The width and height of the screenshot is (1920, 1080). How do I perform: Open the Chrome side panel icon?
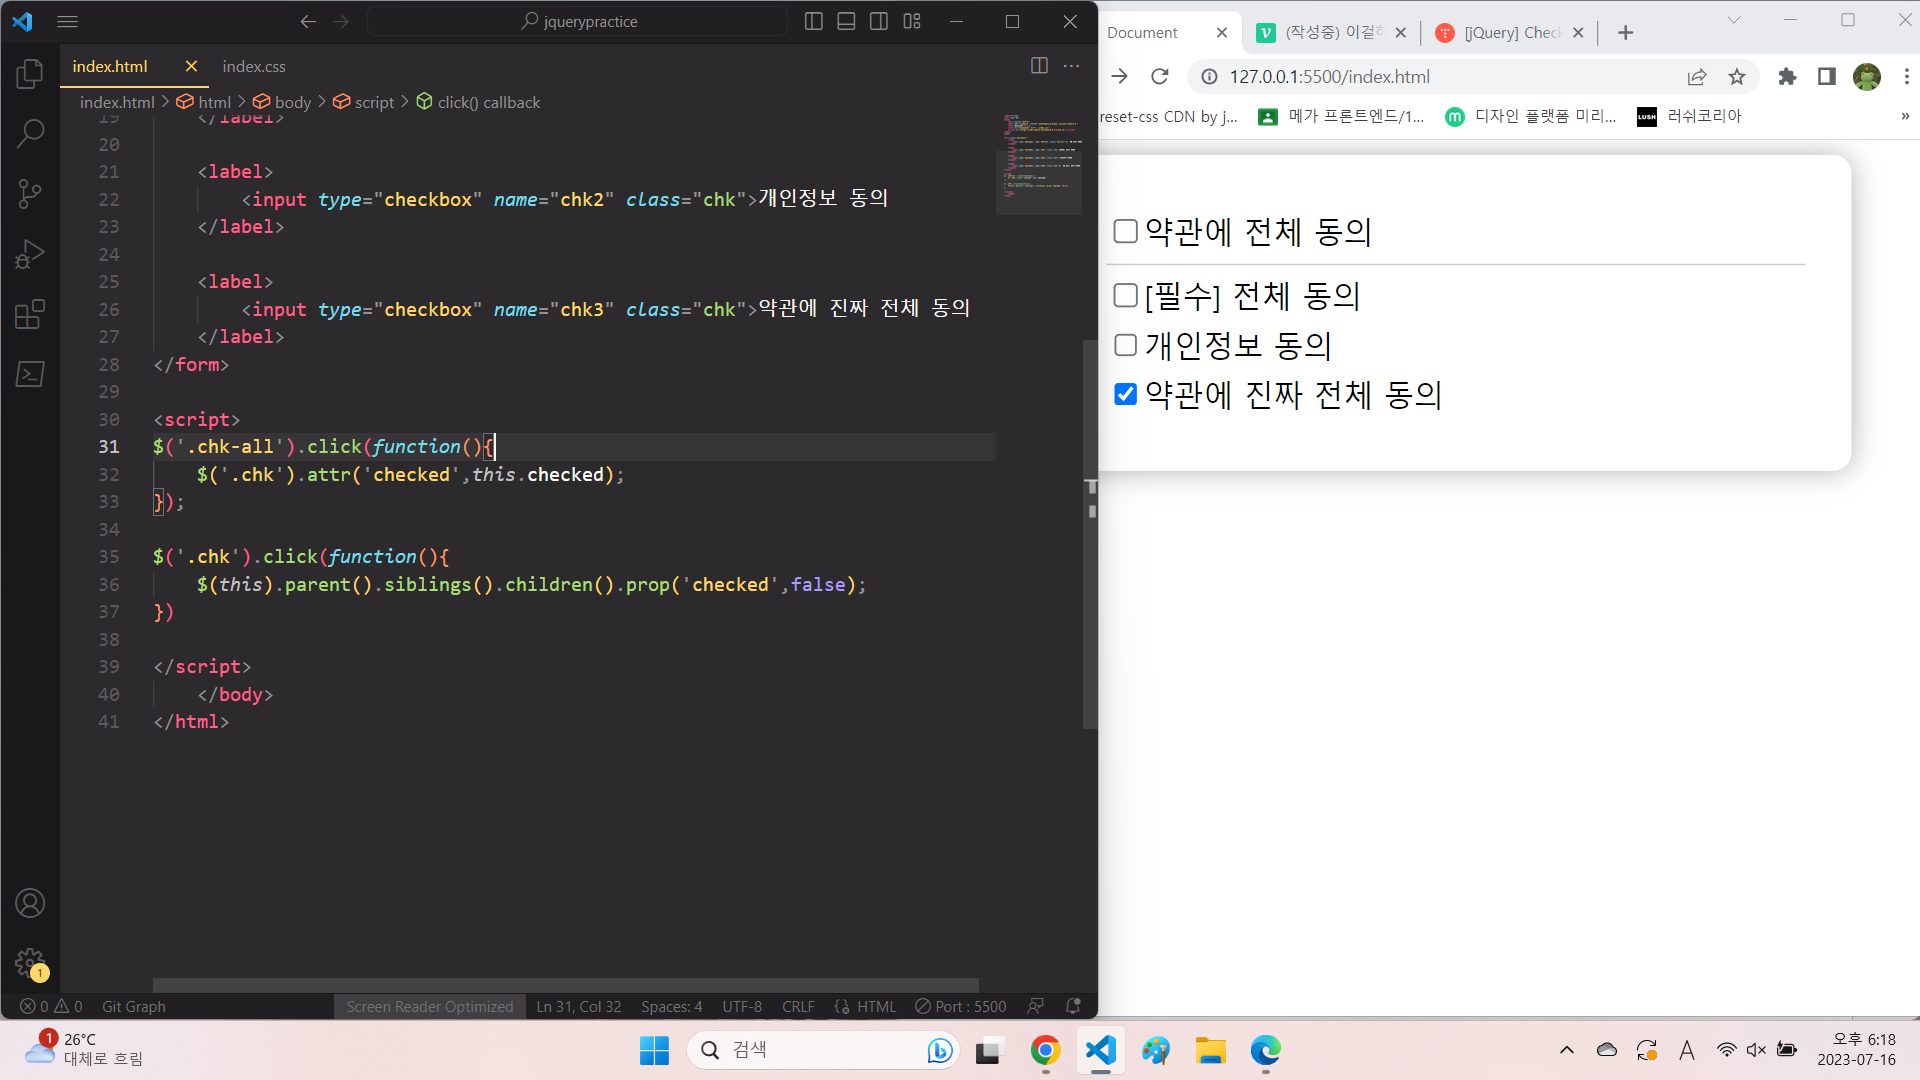point(1827,77)
